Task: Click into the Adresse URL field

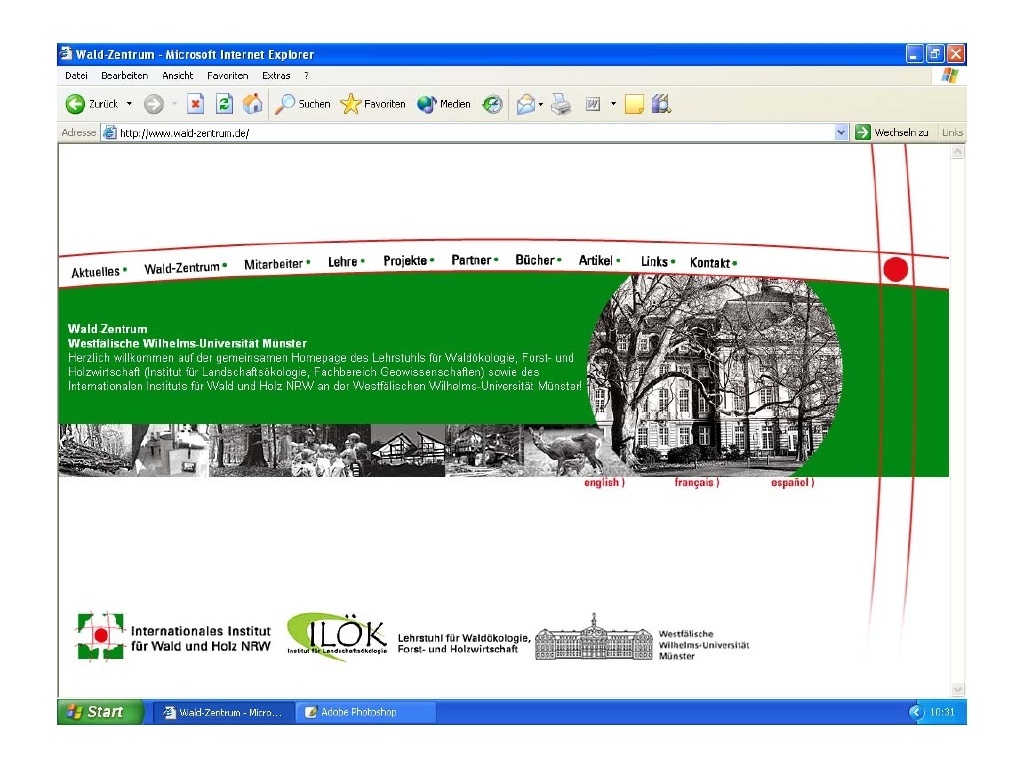Action: 470,133
